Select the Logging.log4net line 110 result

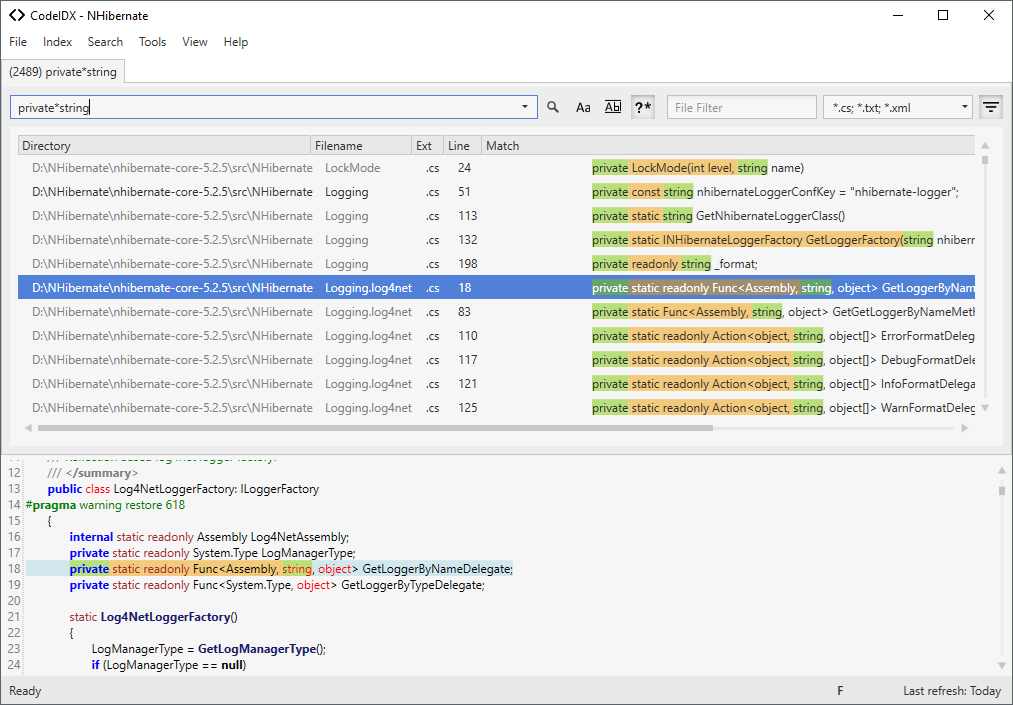click(x=496, y=336)
